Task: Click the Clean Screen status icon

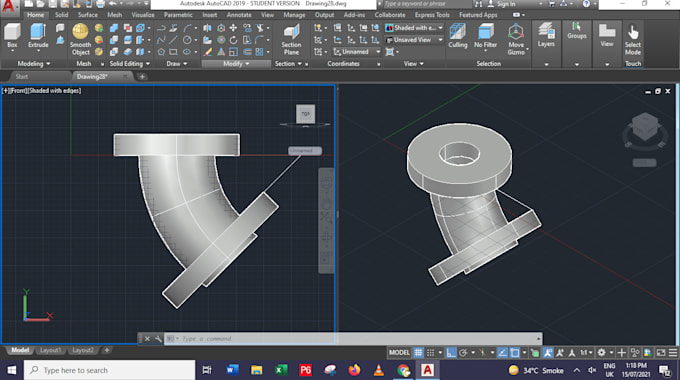Action: (x=660, y=353)
